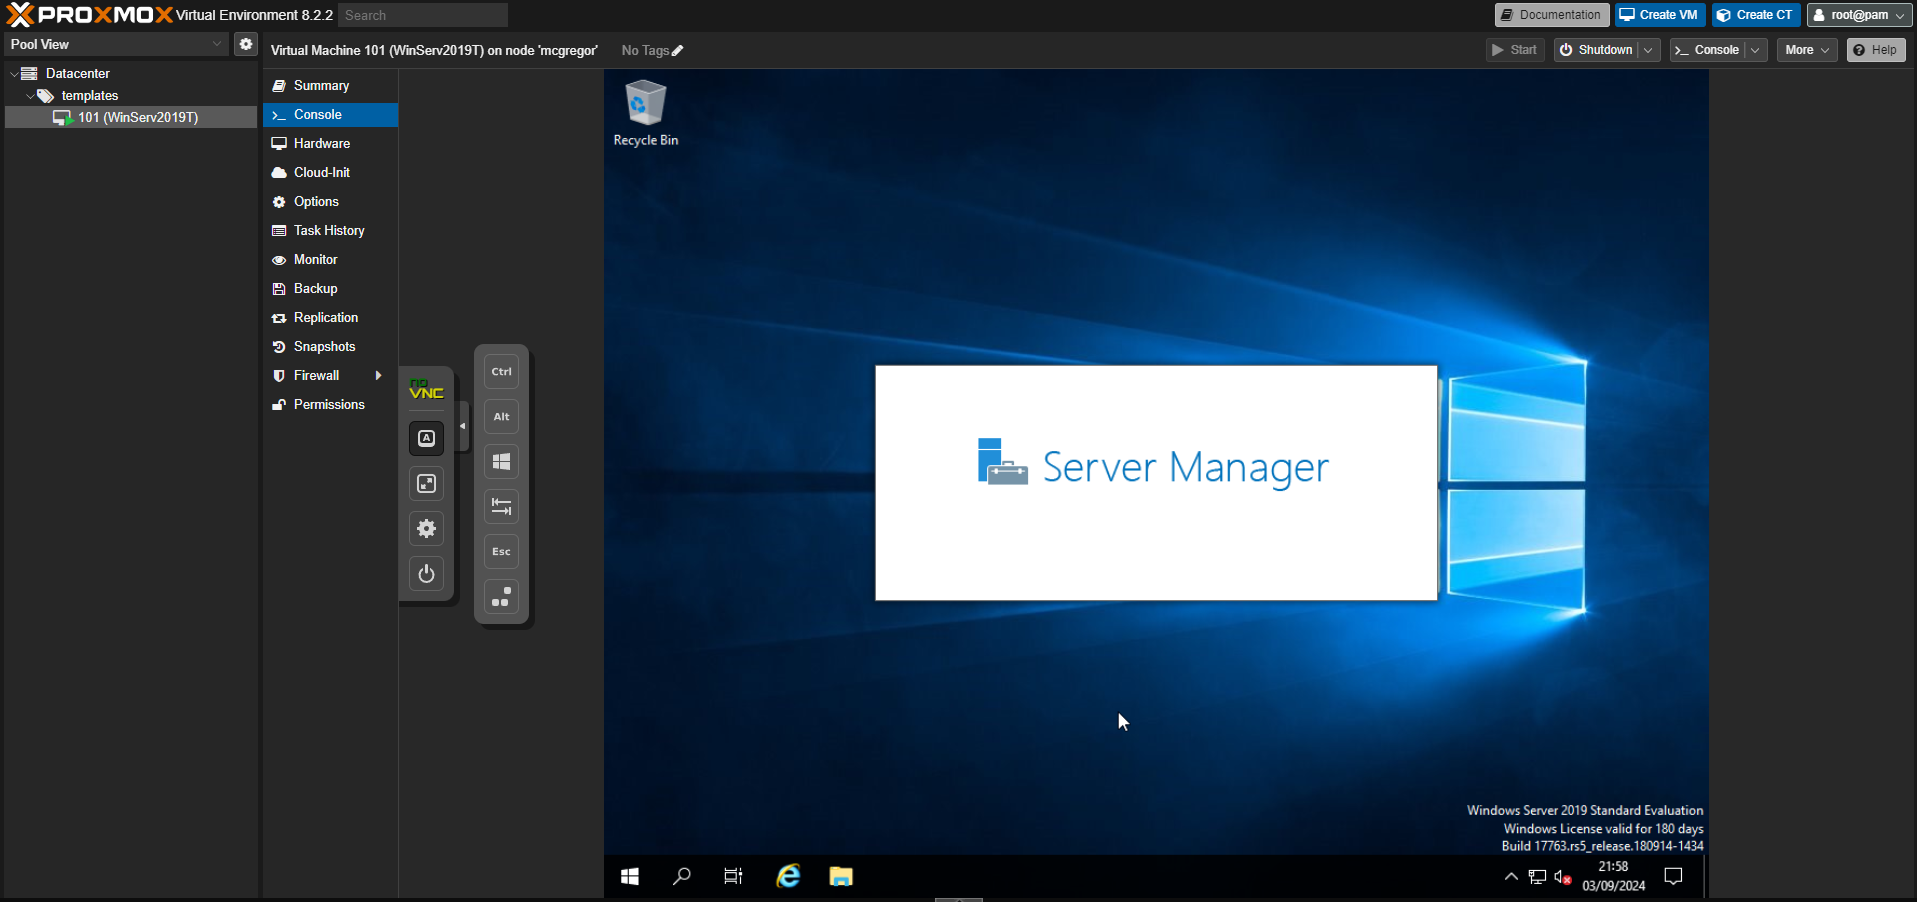1917x902 pixels.
Task: Launch Internet Explorer from VM taskbar
Action: click(789, 877)
